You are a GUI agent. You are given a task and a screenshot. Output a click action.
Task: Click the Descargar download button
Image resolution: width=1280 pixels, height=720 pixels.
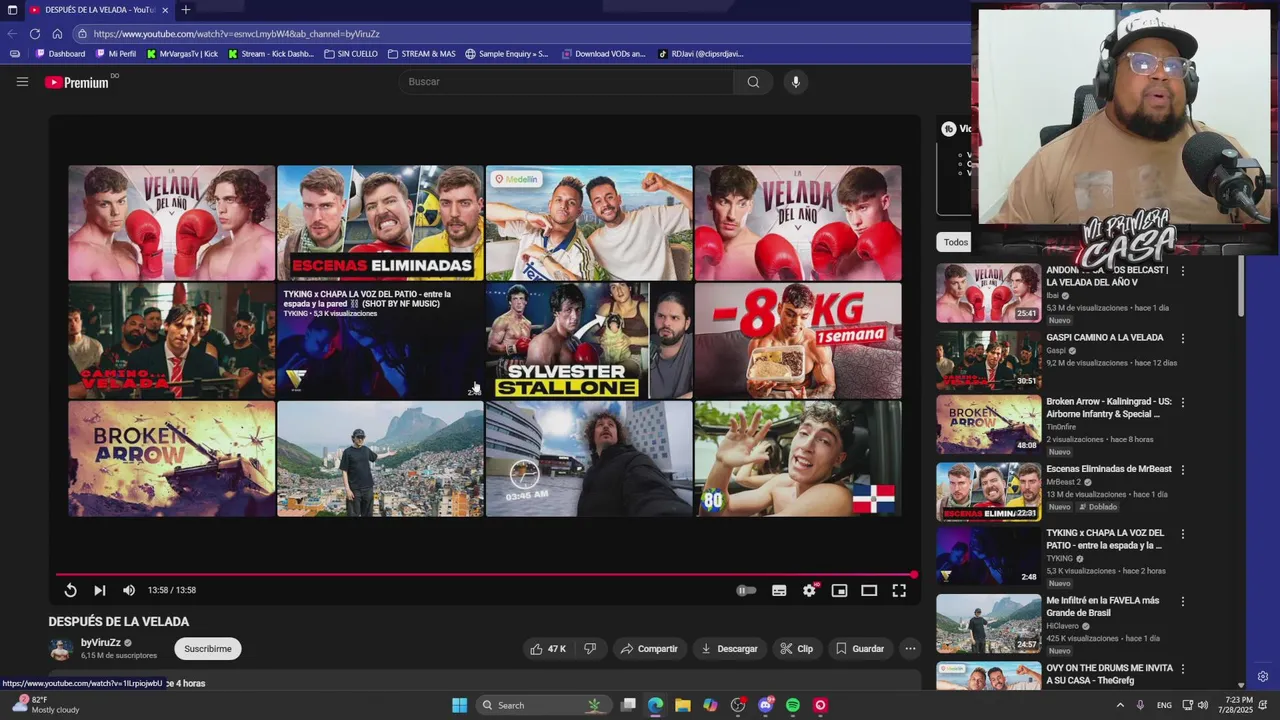(x=729, y=649)
